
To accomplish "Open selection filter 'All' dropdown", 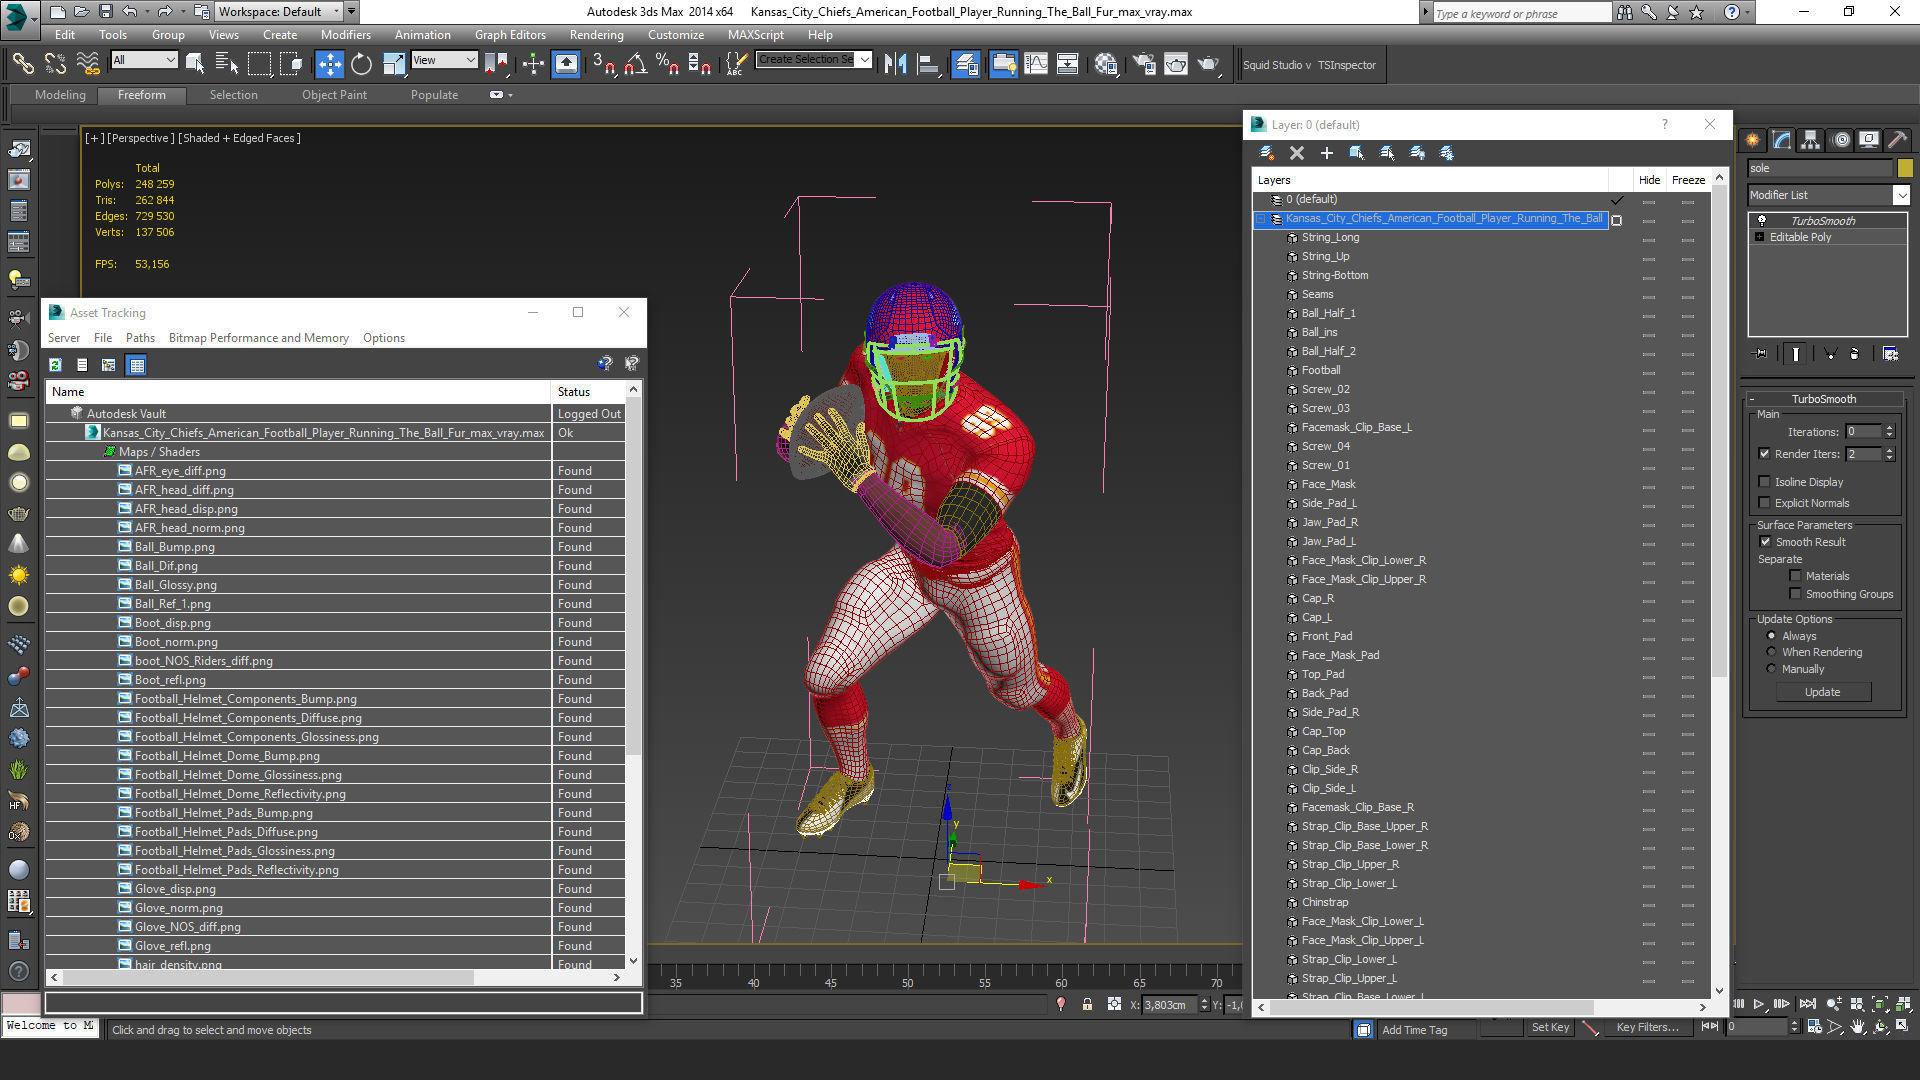I will pyautogui.click(x=144, y=60).
